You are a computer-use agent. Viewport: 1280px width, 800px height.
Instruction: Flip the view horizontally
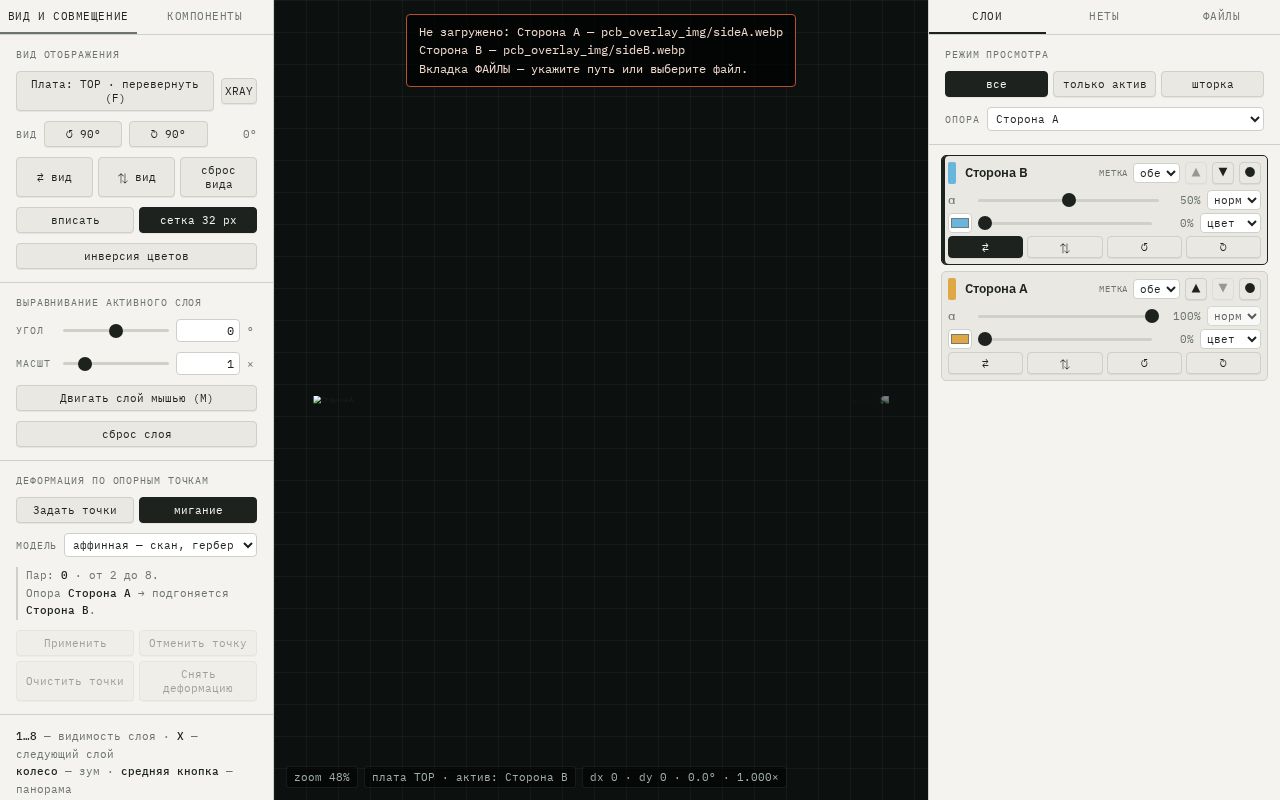tap(54, 177)
